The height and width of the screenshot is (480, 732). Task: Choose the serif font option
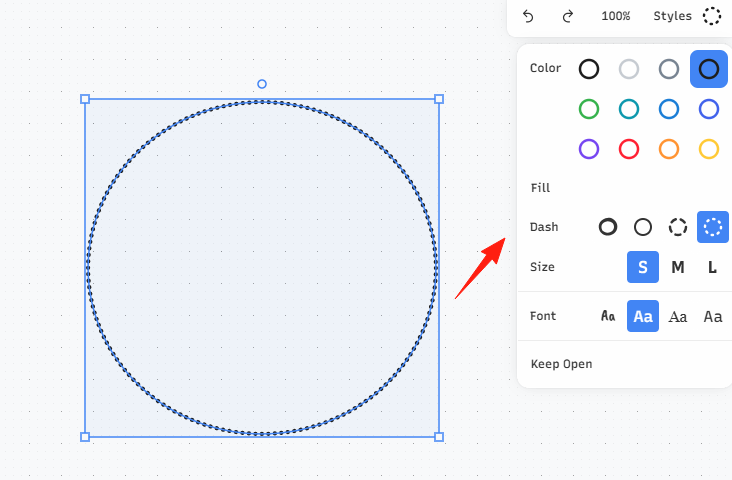[678, 316]
